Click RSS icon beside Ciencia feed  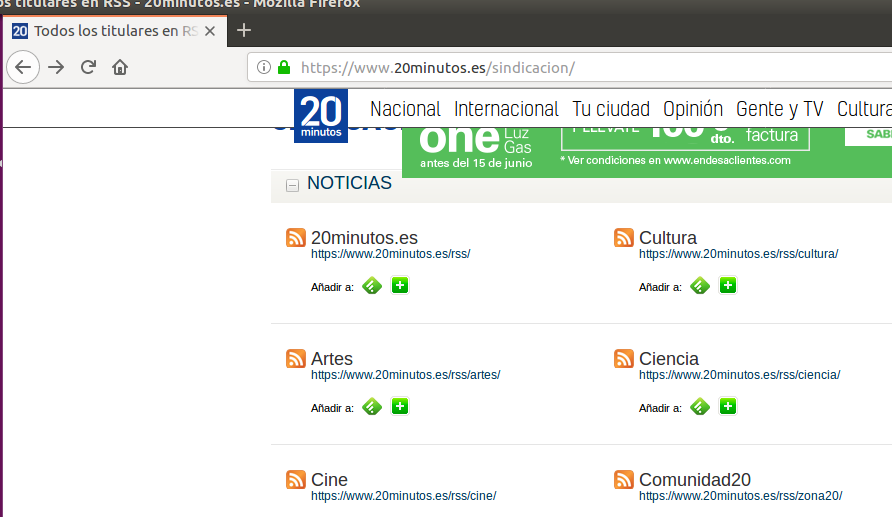[x=624, y=358]
